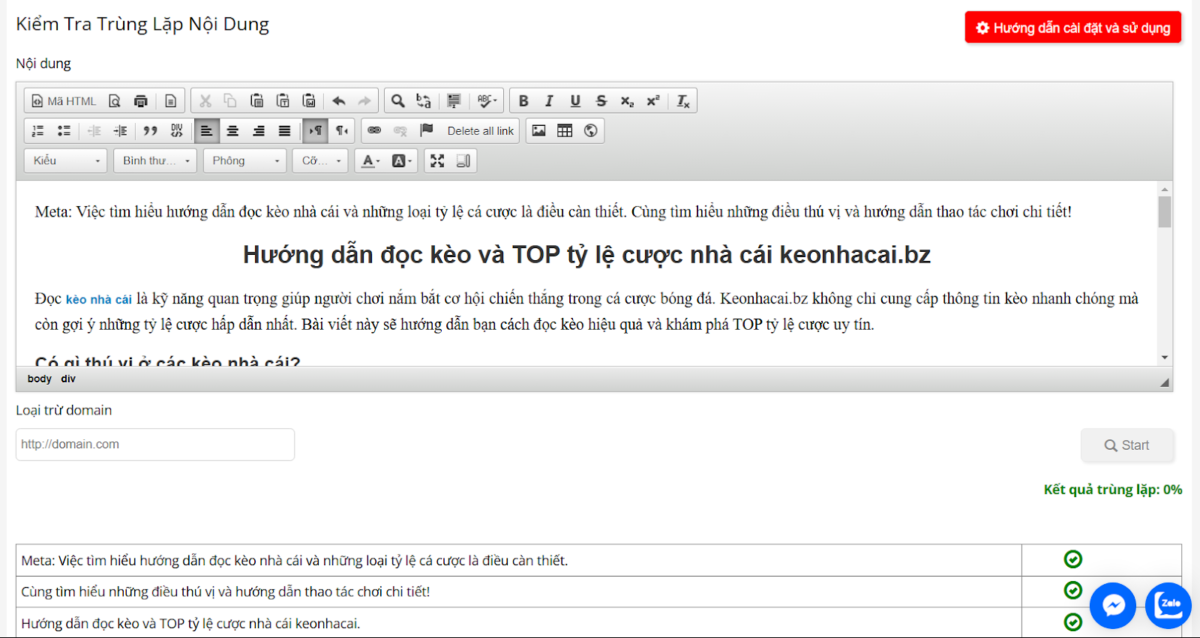
Task: Click the Undo arrow
Action: tap(338, 101)
